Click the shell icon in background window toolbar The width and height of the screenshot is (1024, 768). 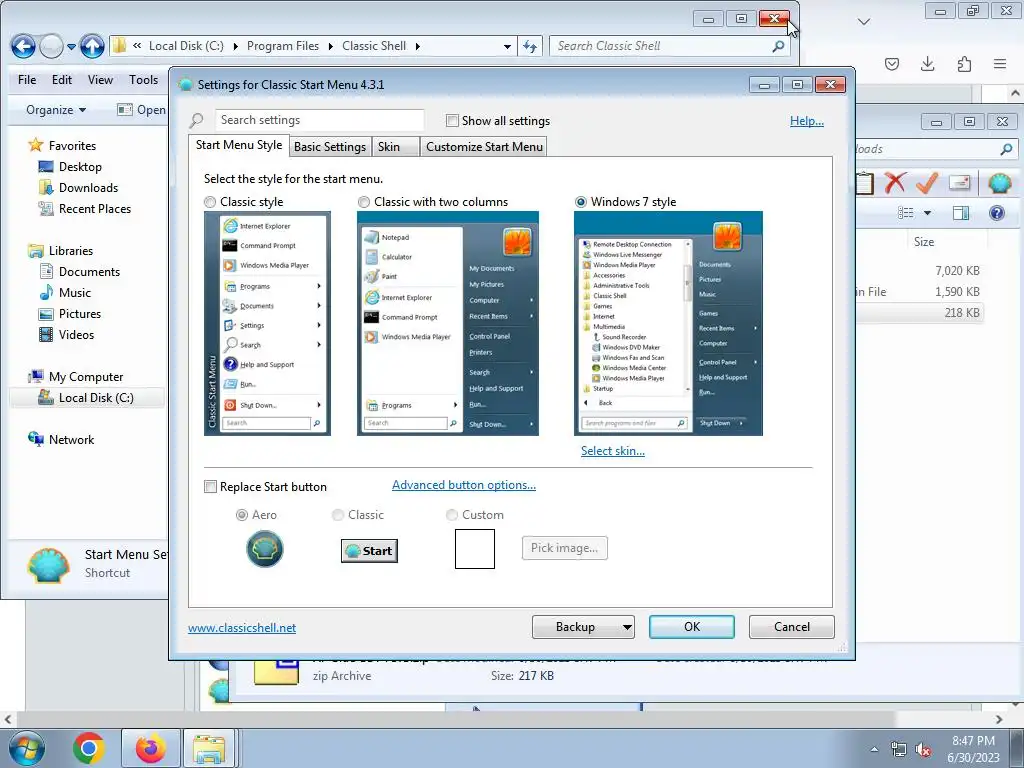[x=999, y=183]
